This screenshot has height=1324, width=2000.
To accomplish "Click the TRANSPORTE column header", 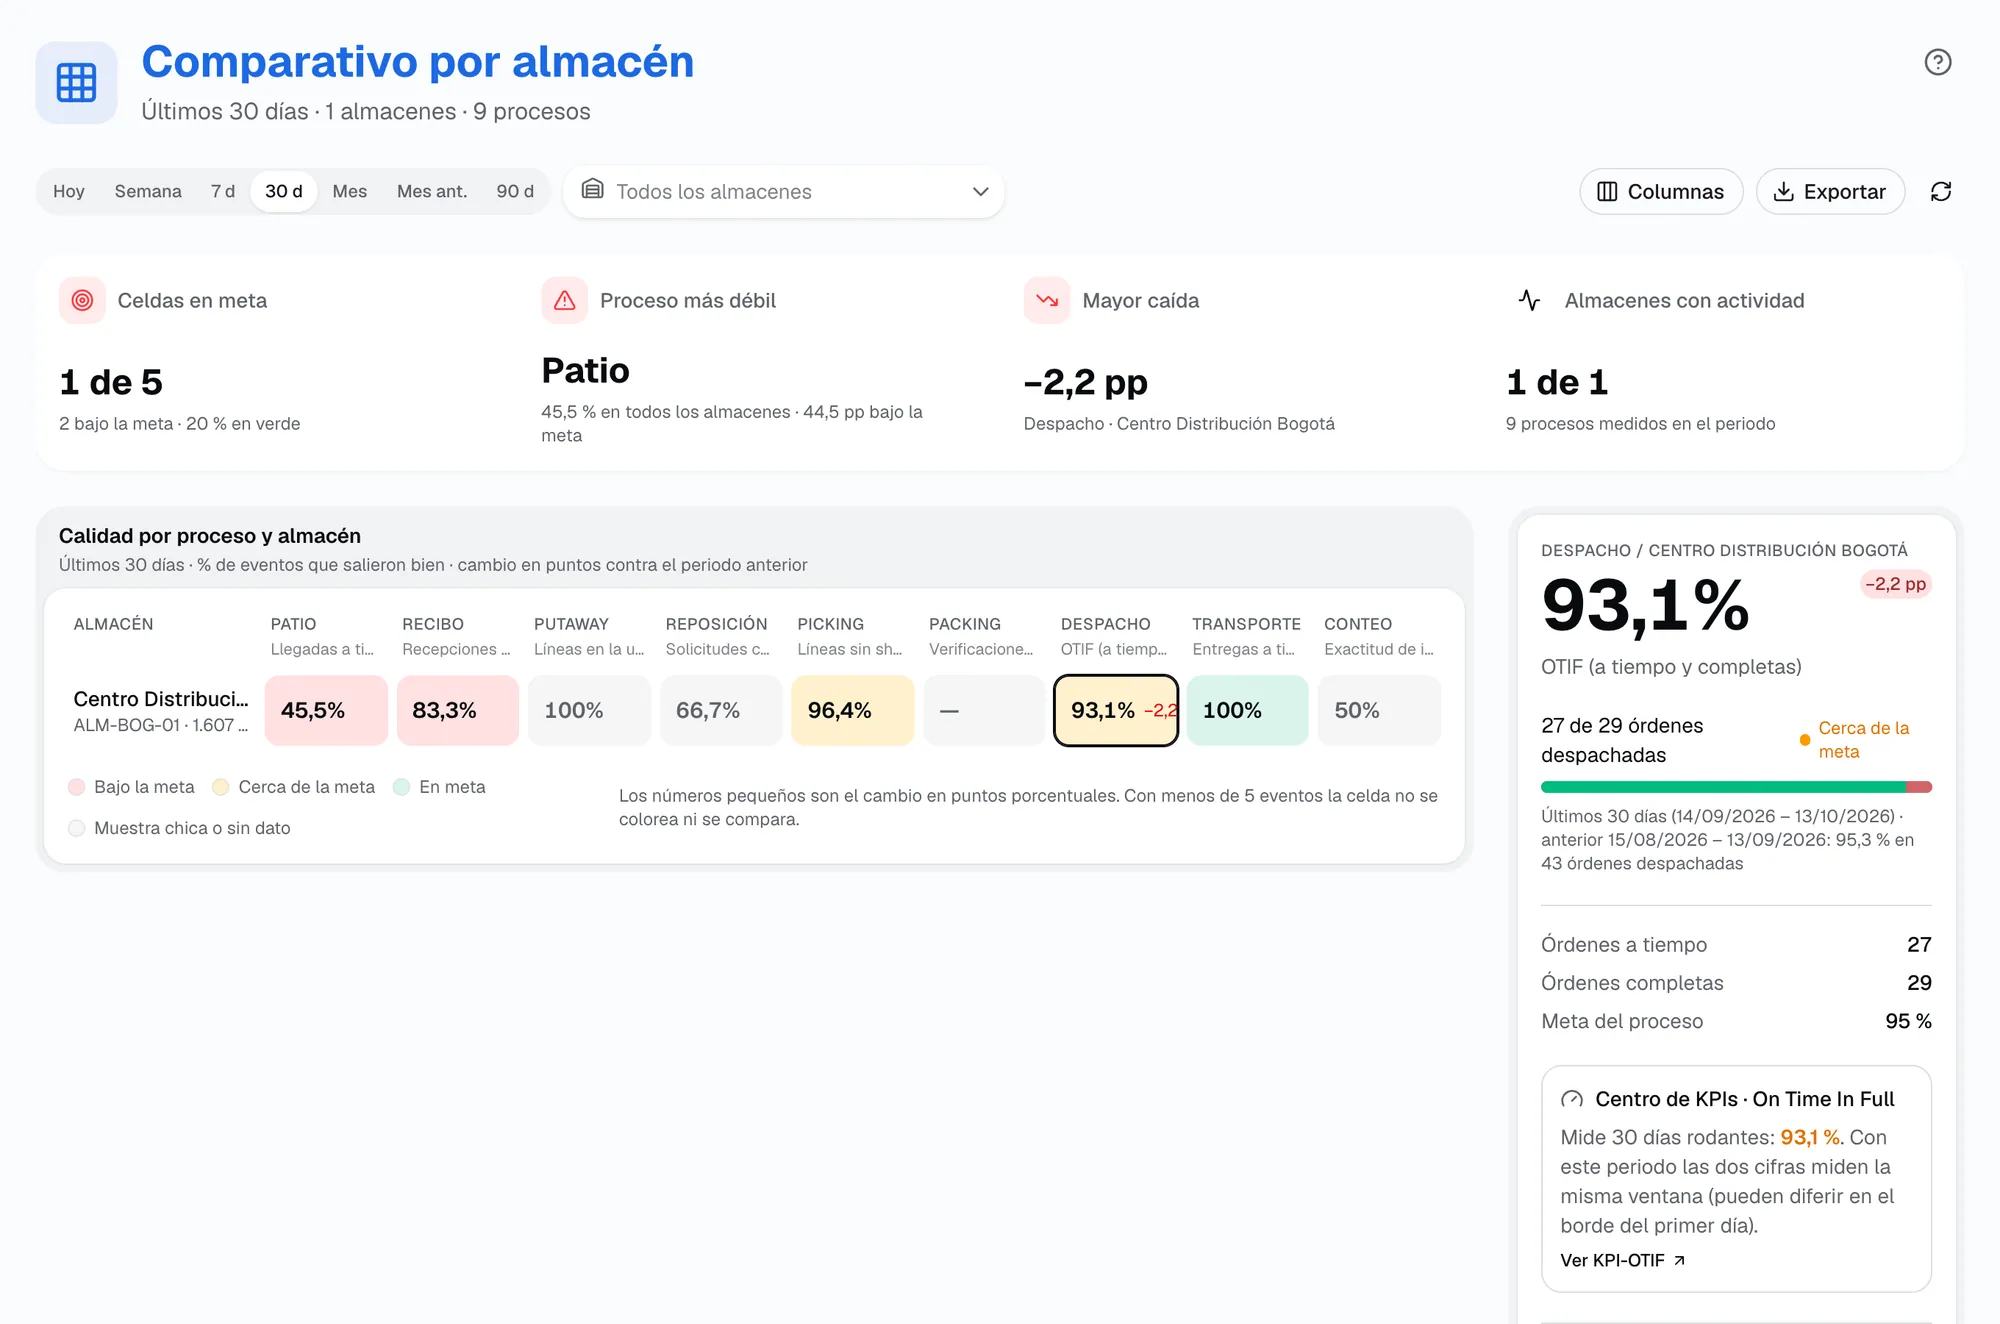I will [1246, 624].
